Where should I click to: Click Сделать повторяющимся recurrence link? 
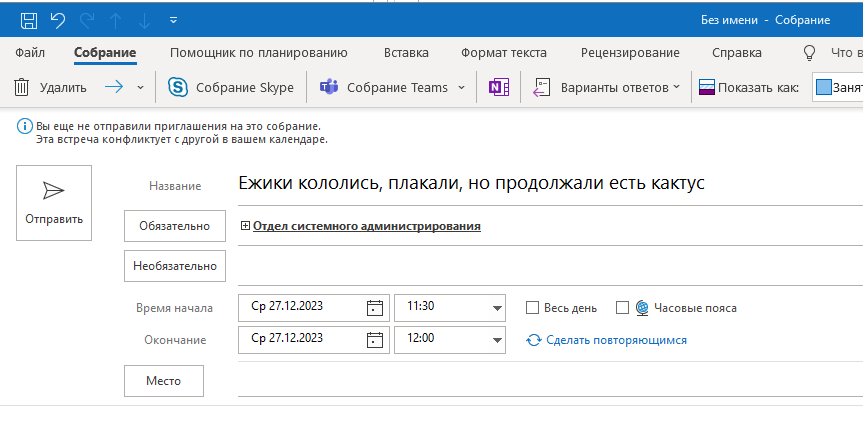click(x=616, y=340)
